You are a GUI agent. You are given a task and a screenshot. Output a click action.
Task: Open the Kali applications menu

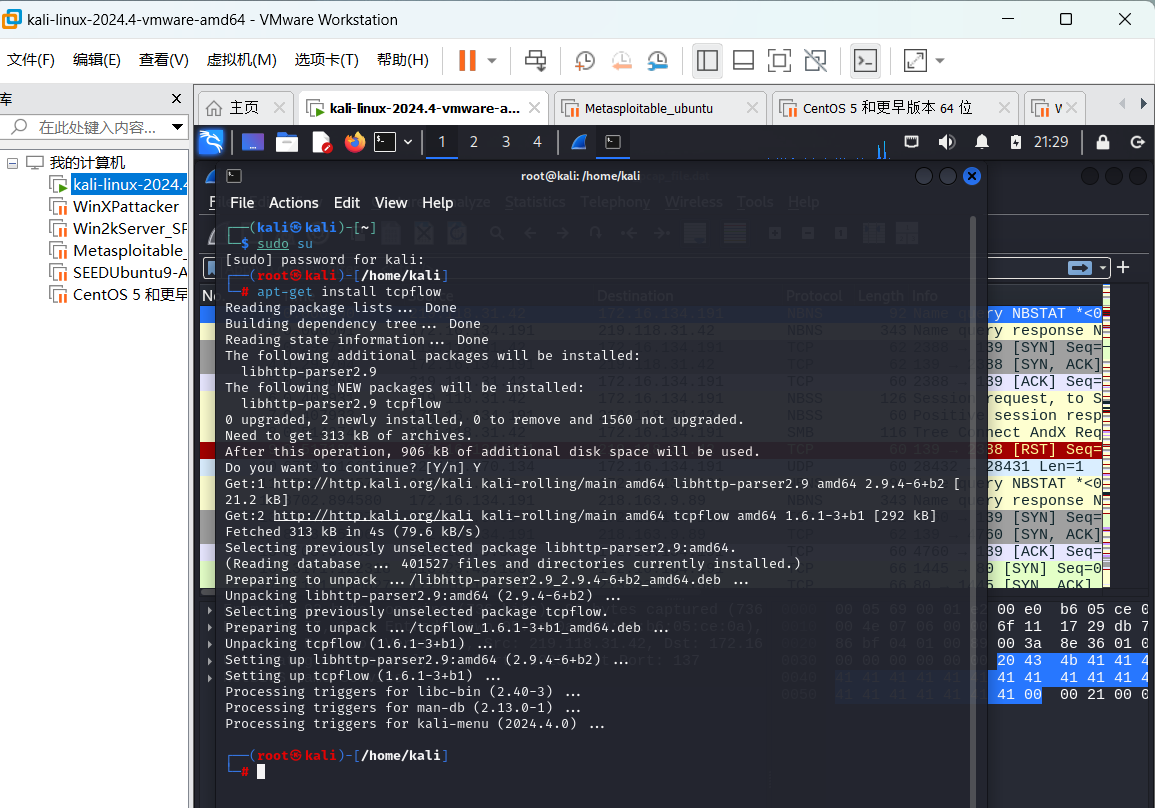(211, 142)
